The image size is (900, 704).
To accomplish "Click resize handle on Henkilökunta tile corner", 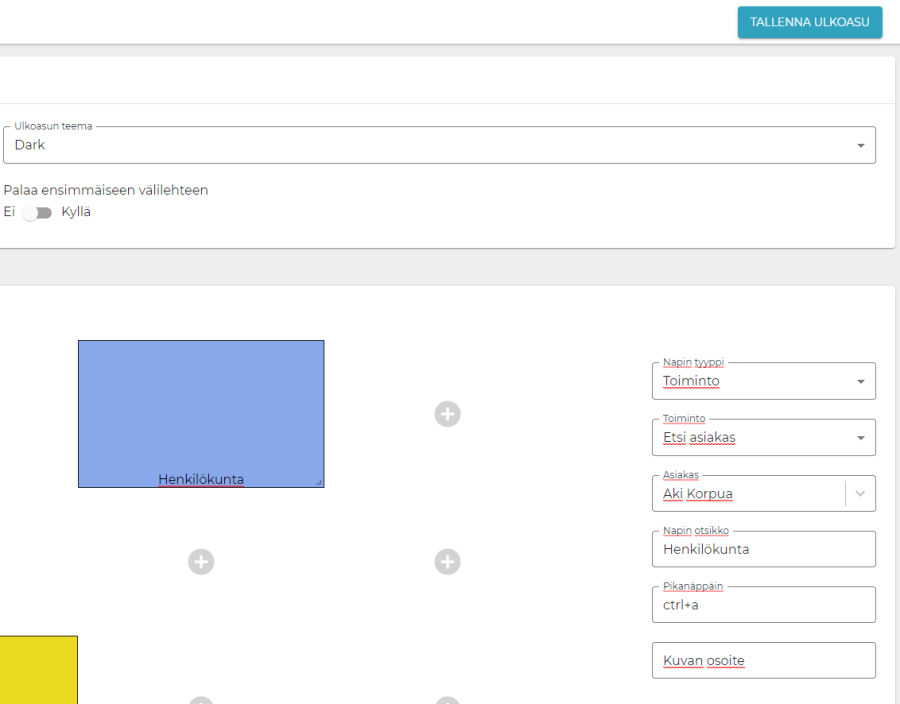I will pyautogui.click(x=319, y=483).
